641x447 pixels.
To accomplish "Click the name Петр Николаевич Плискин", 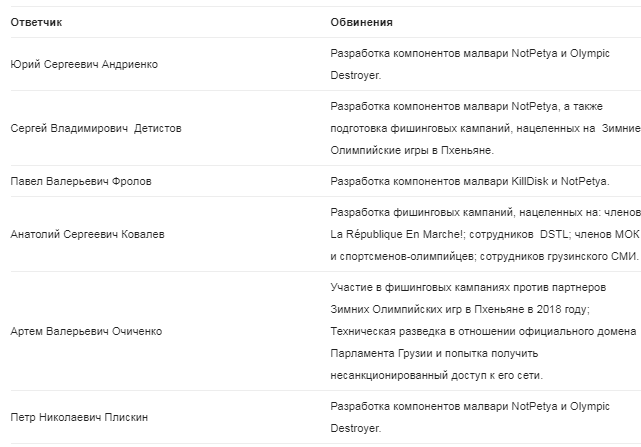I will click(79, 417).
